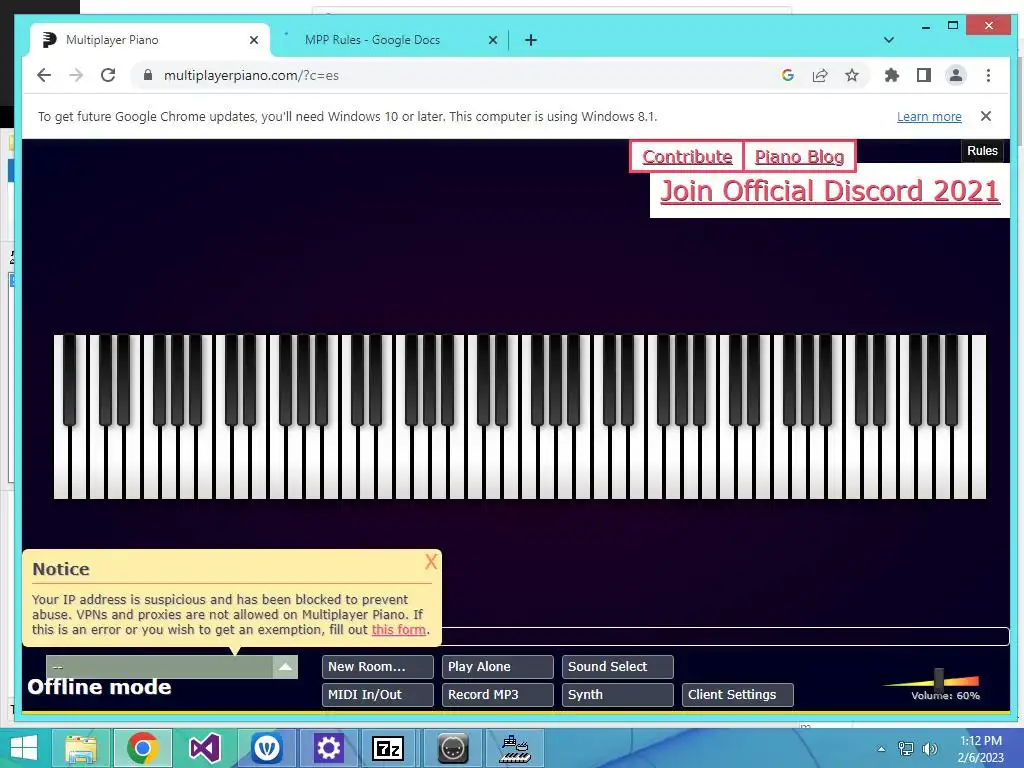This screenshot has height=768, width=1024.
Task: Click the volume slider handle
Action: [x=939, y=679]
